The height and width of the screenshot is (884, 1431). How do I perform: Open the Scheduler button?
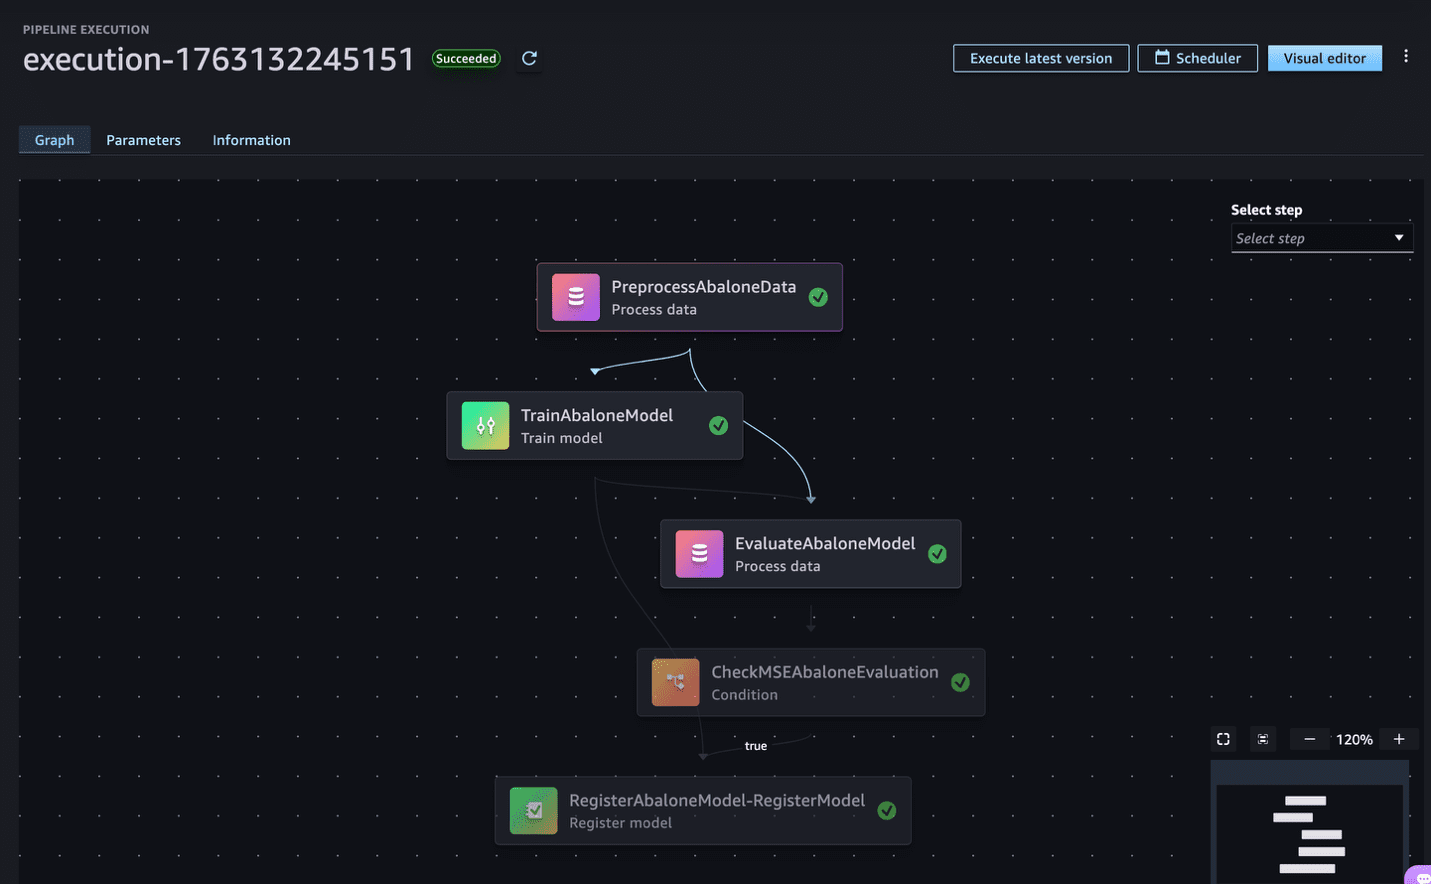click(x=1197, y=58)
